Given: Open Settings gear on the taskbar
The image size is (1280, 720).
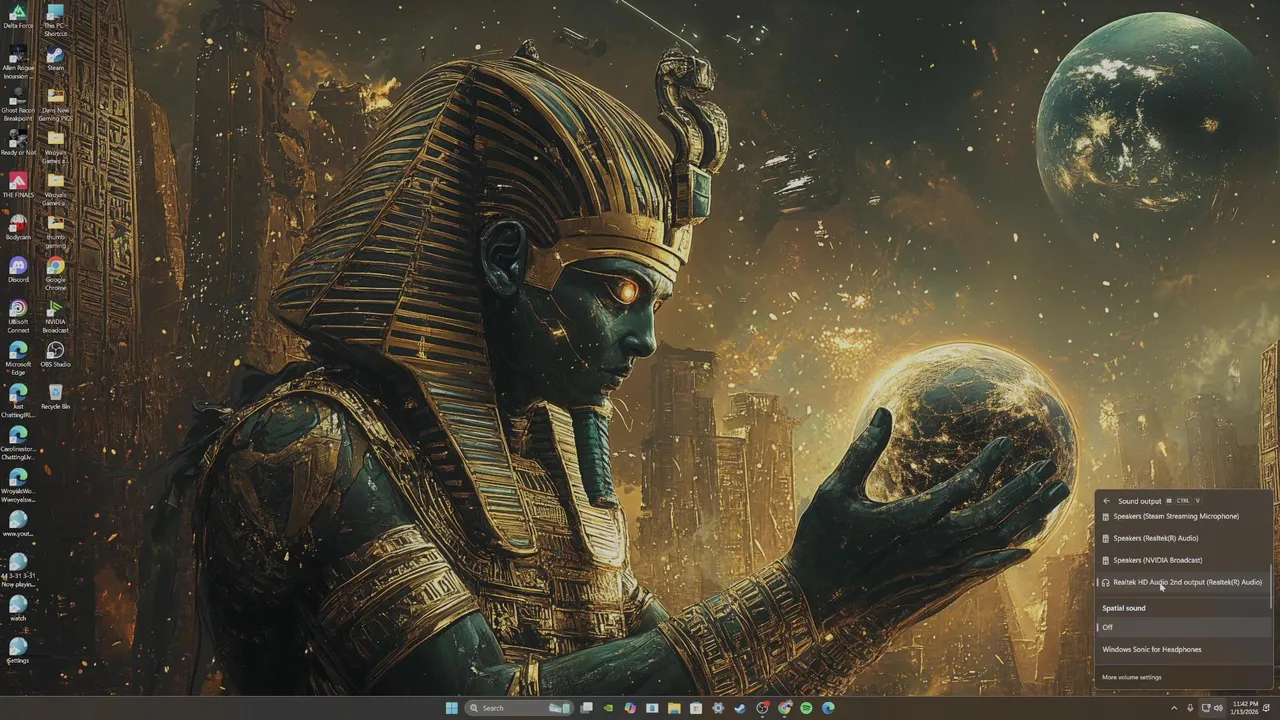Looking at the screenshot, I should tap(718, 708).
